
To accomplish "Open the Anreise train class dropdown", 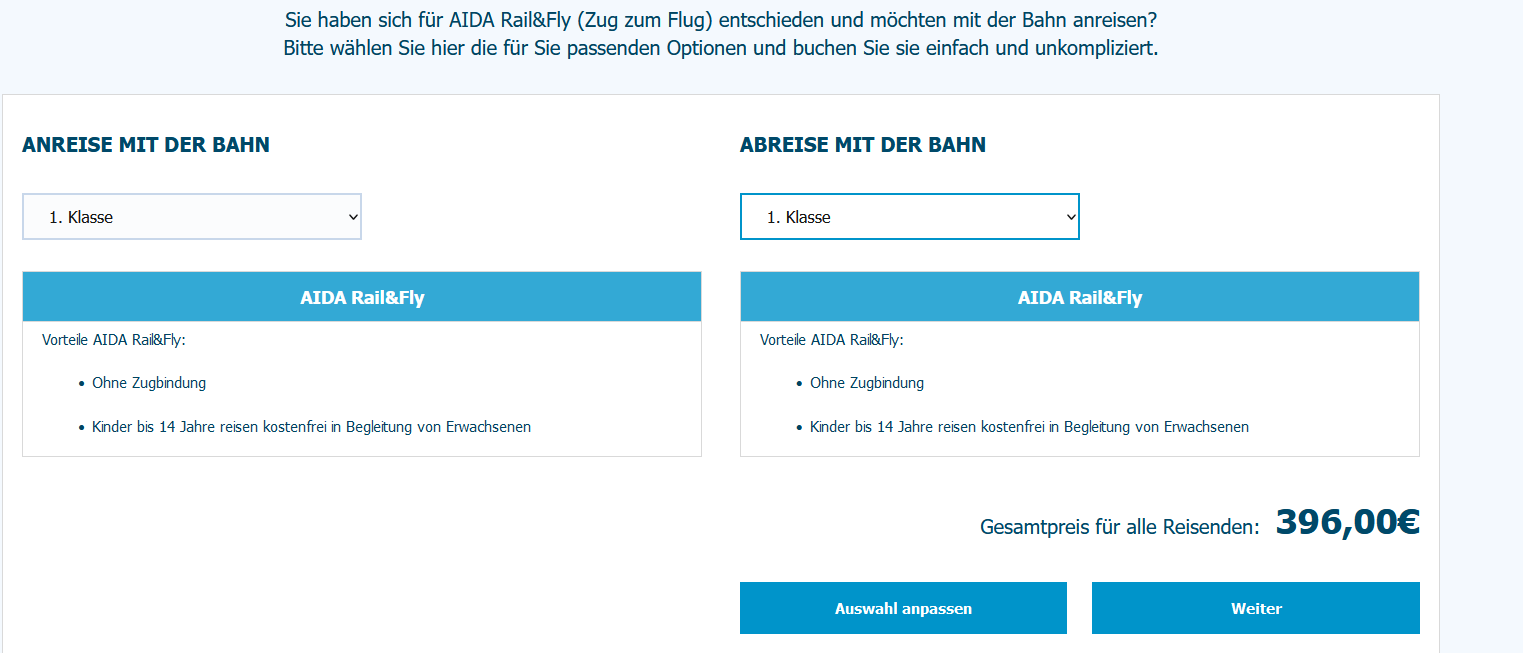I will point(191,217).
